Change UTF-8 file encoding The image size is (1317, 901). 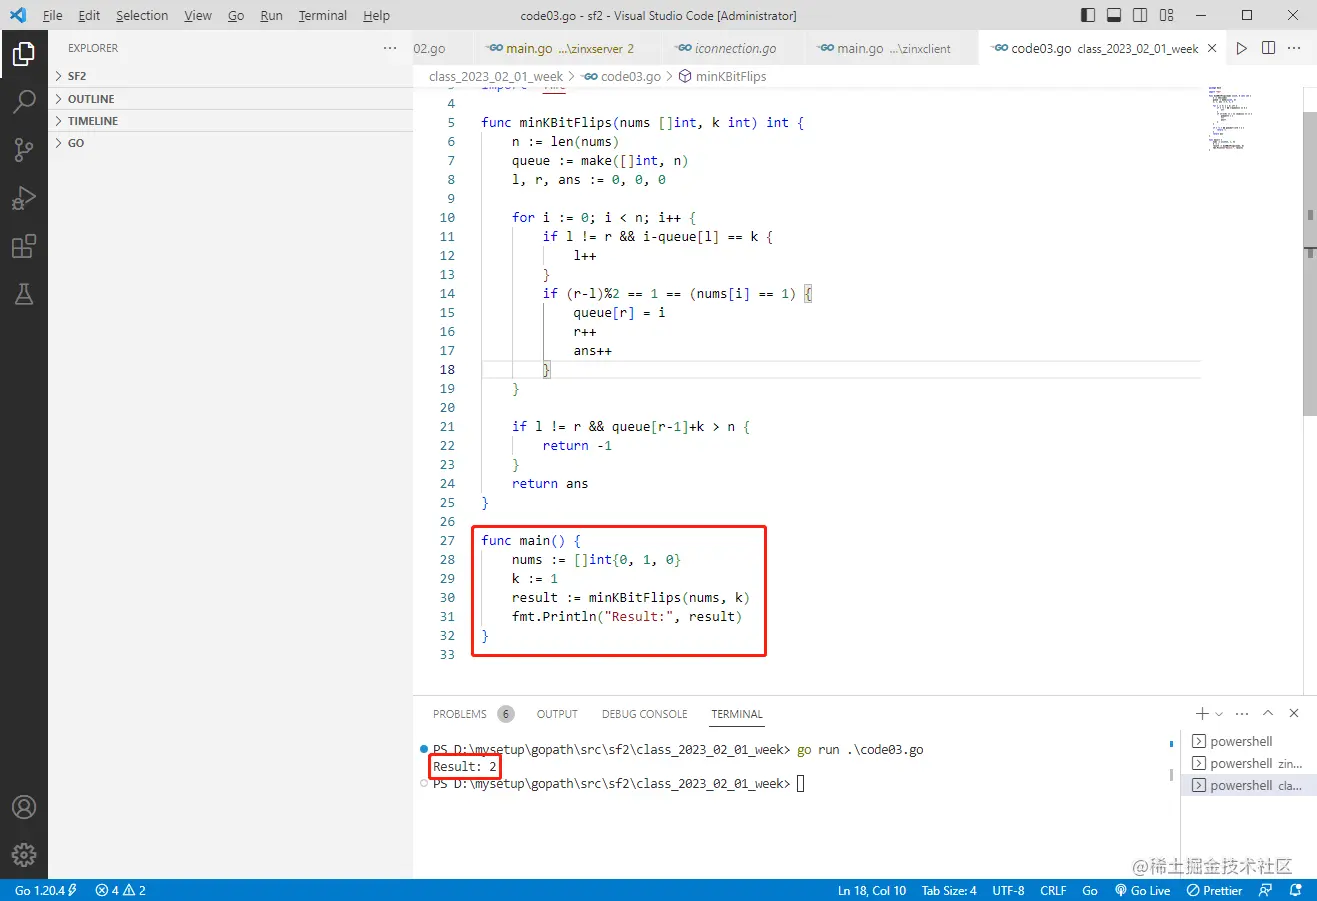click(1008, 890)
